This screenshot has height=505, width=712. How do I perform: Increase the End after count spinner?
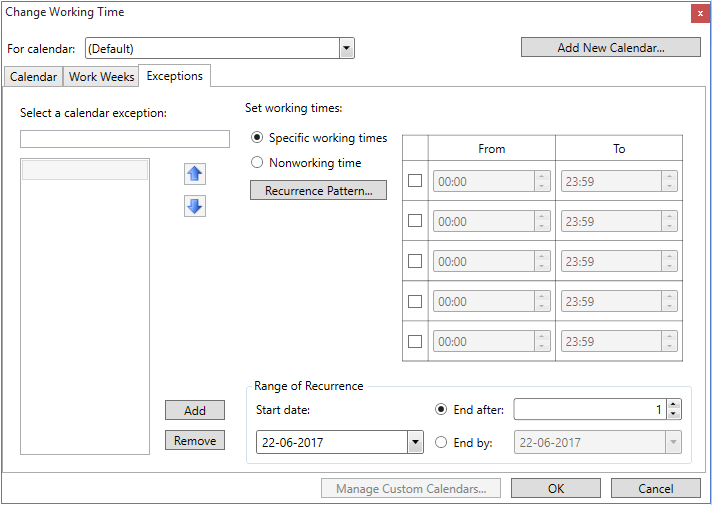pyautogui.click(x=673, y=404)
